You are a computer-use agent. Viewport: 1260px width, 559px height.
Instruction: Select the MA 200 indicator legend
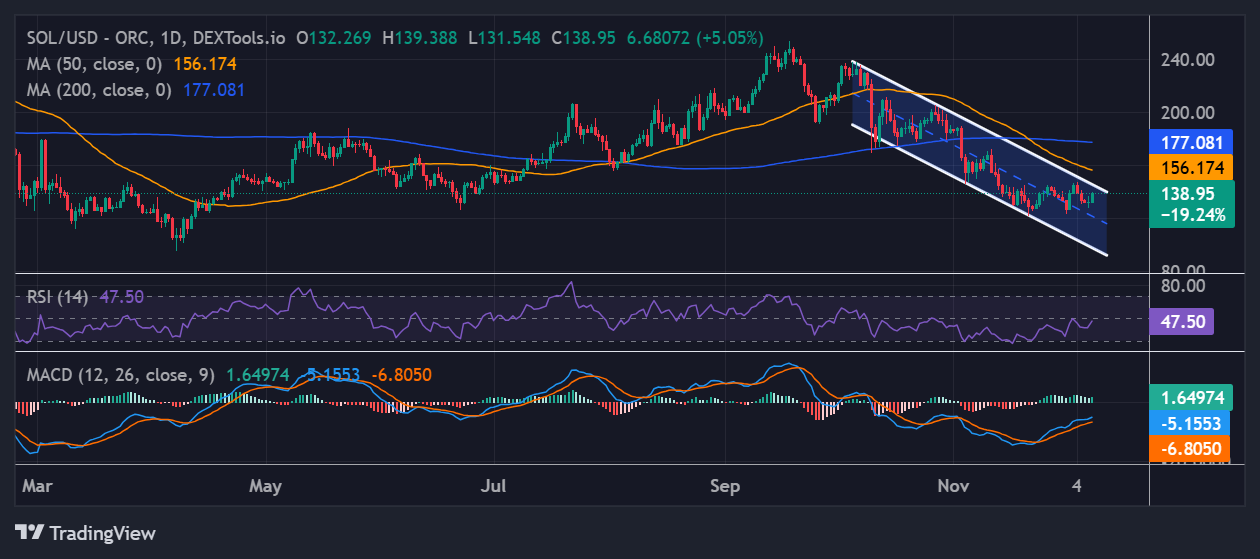point(99,90)
